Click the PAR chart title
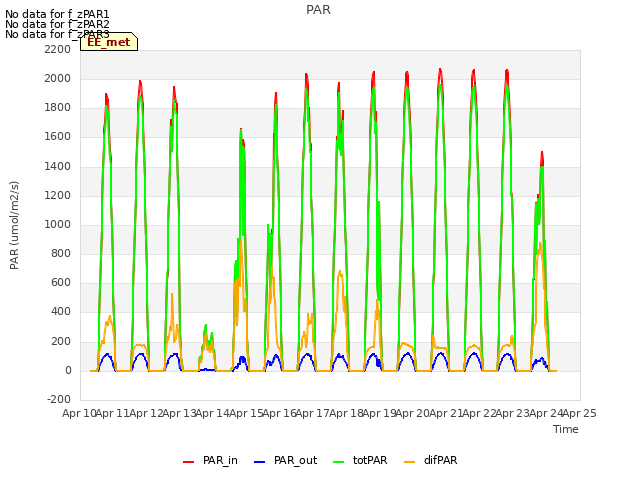 pyautogui.click(x=318, y=10)
